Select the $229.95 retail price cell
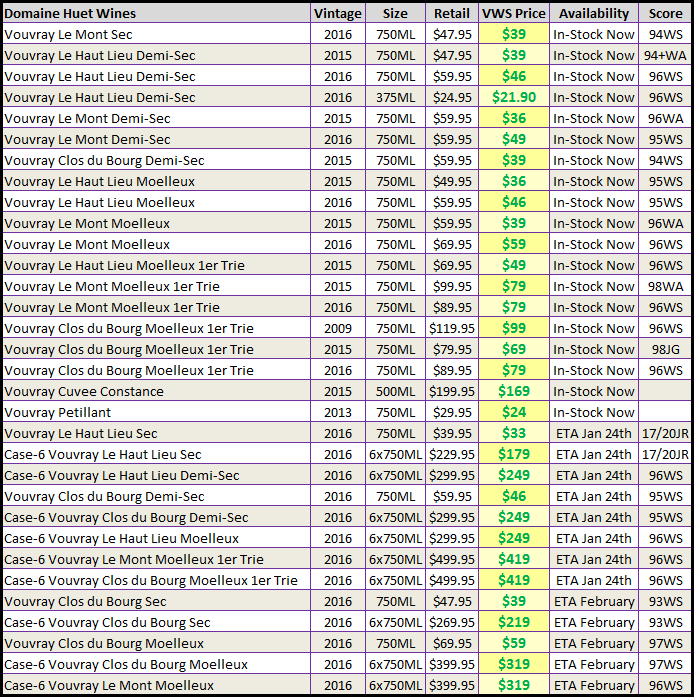The width and height of the screenshot is (694, 697). coord(452,454)
